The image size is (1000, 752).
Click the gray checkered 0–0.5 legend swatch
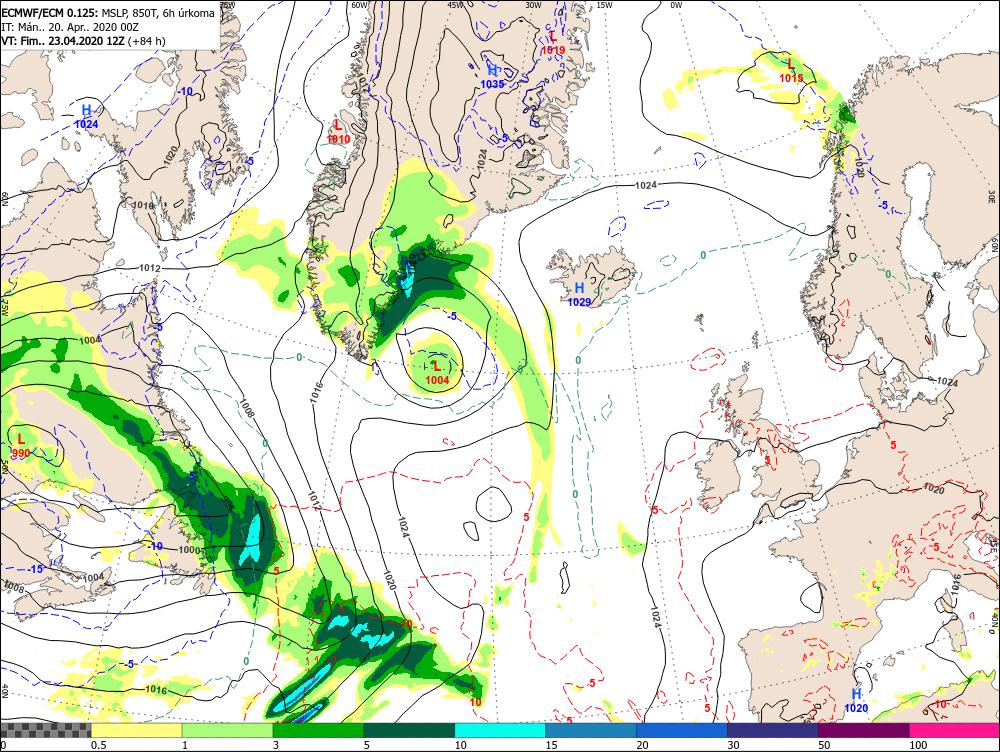46,730
